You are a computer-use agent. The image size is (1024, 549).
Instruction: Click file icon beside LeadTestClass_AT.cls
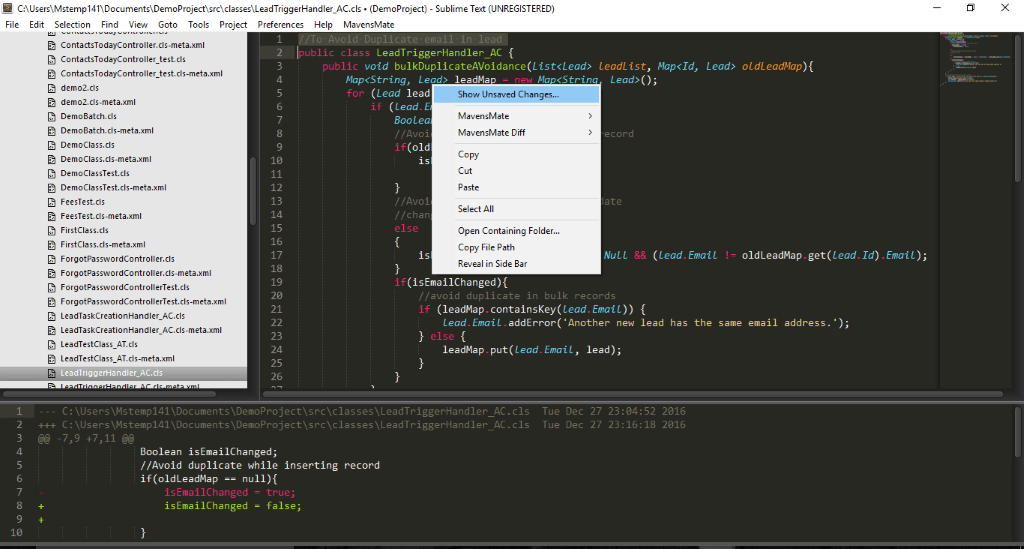click(x=52, y=345)
